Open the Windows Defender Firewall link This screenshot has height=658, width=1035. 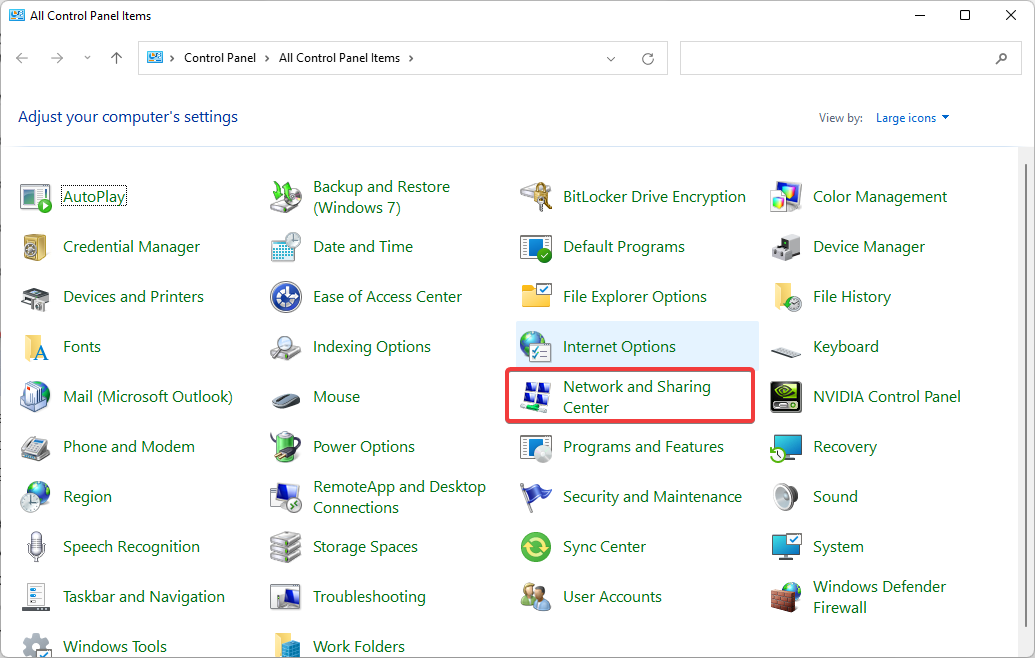tap(879, 597)
